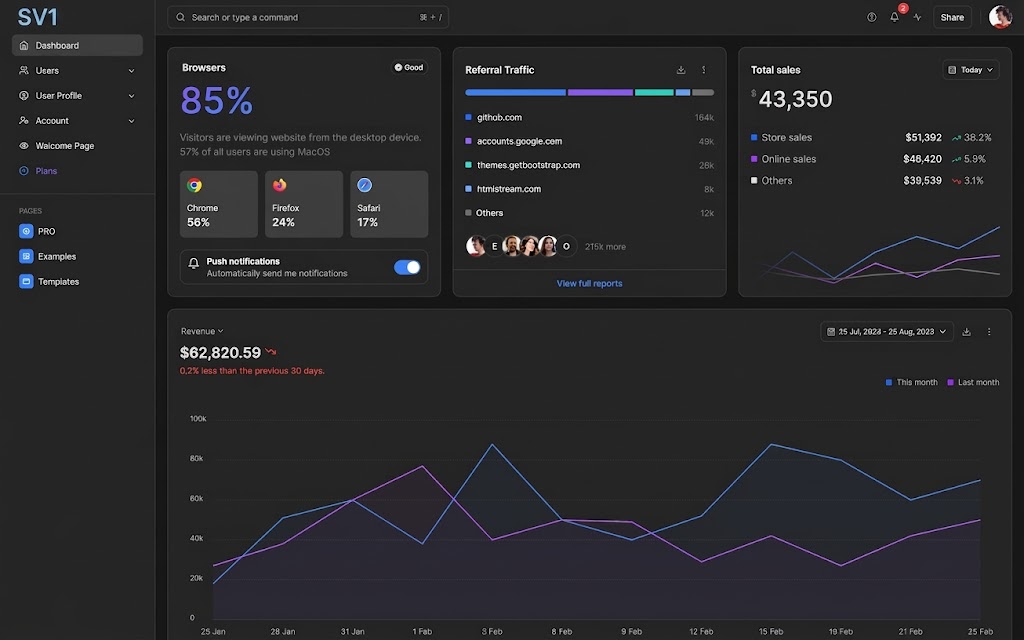Toggle Last month legend series

(x=972, y=382)
